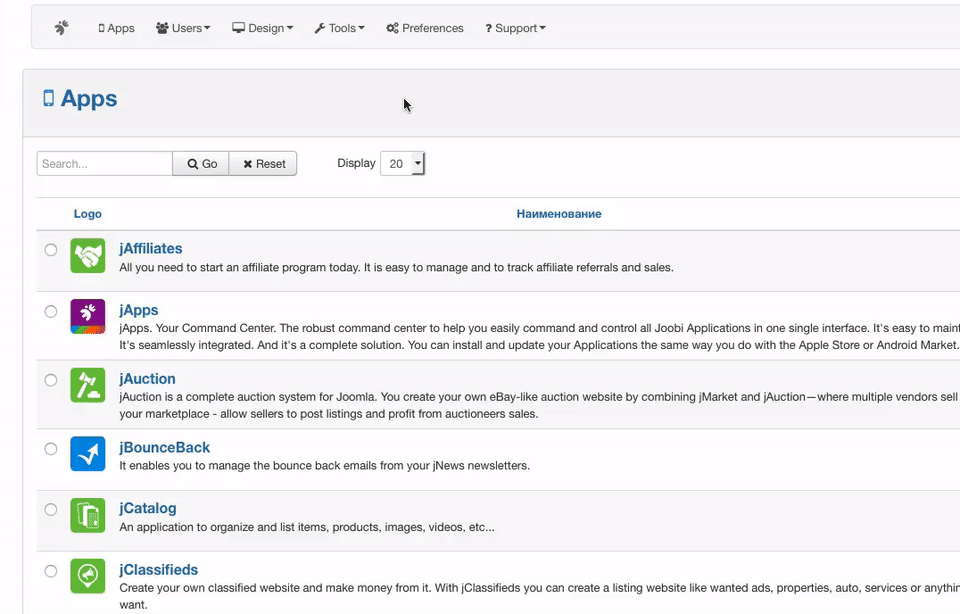Open Preferences from the navbar
The width and height of the screenshot is (960, 614).
(x=425, y=28)
